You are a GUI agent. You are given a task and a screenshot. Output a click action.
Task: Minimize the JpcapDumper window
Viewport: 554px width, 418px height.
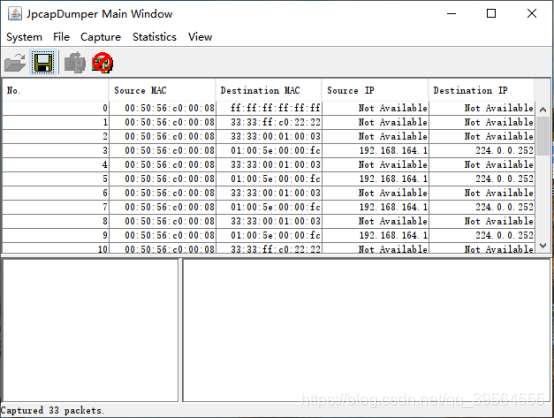452,14
